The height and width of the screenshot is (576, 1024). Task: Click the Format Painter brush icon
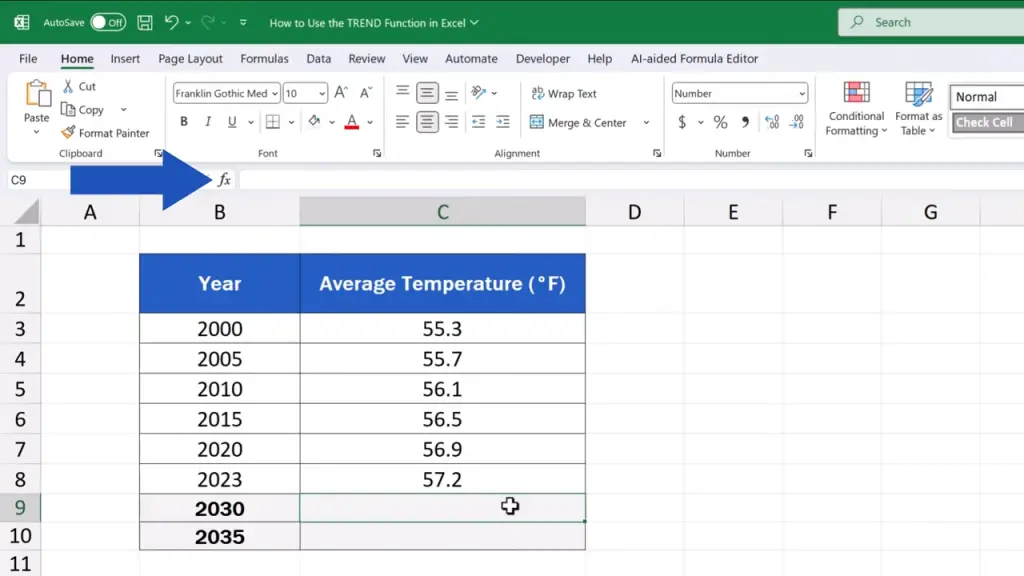[68, 133]
